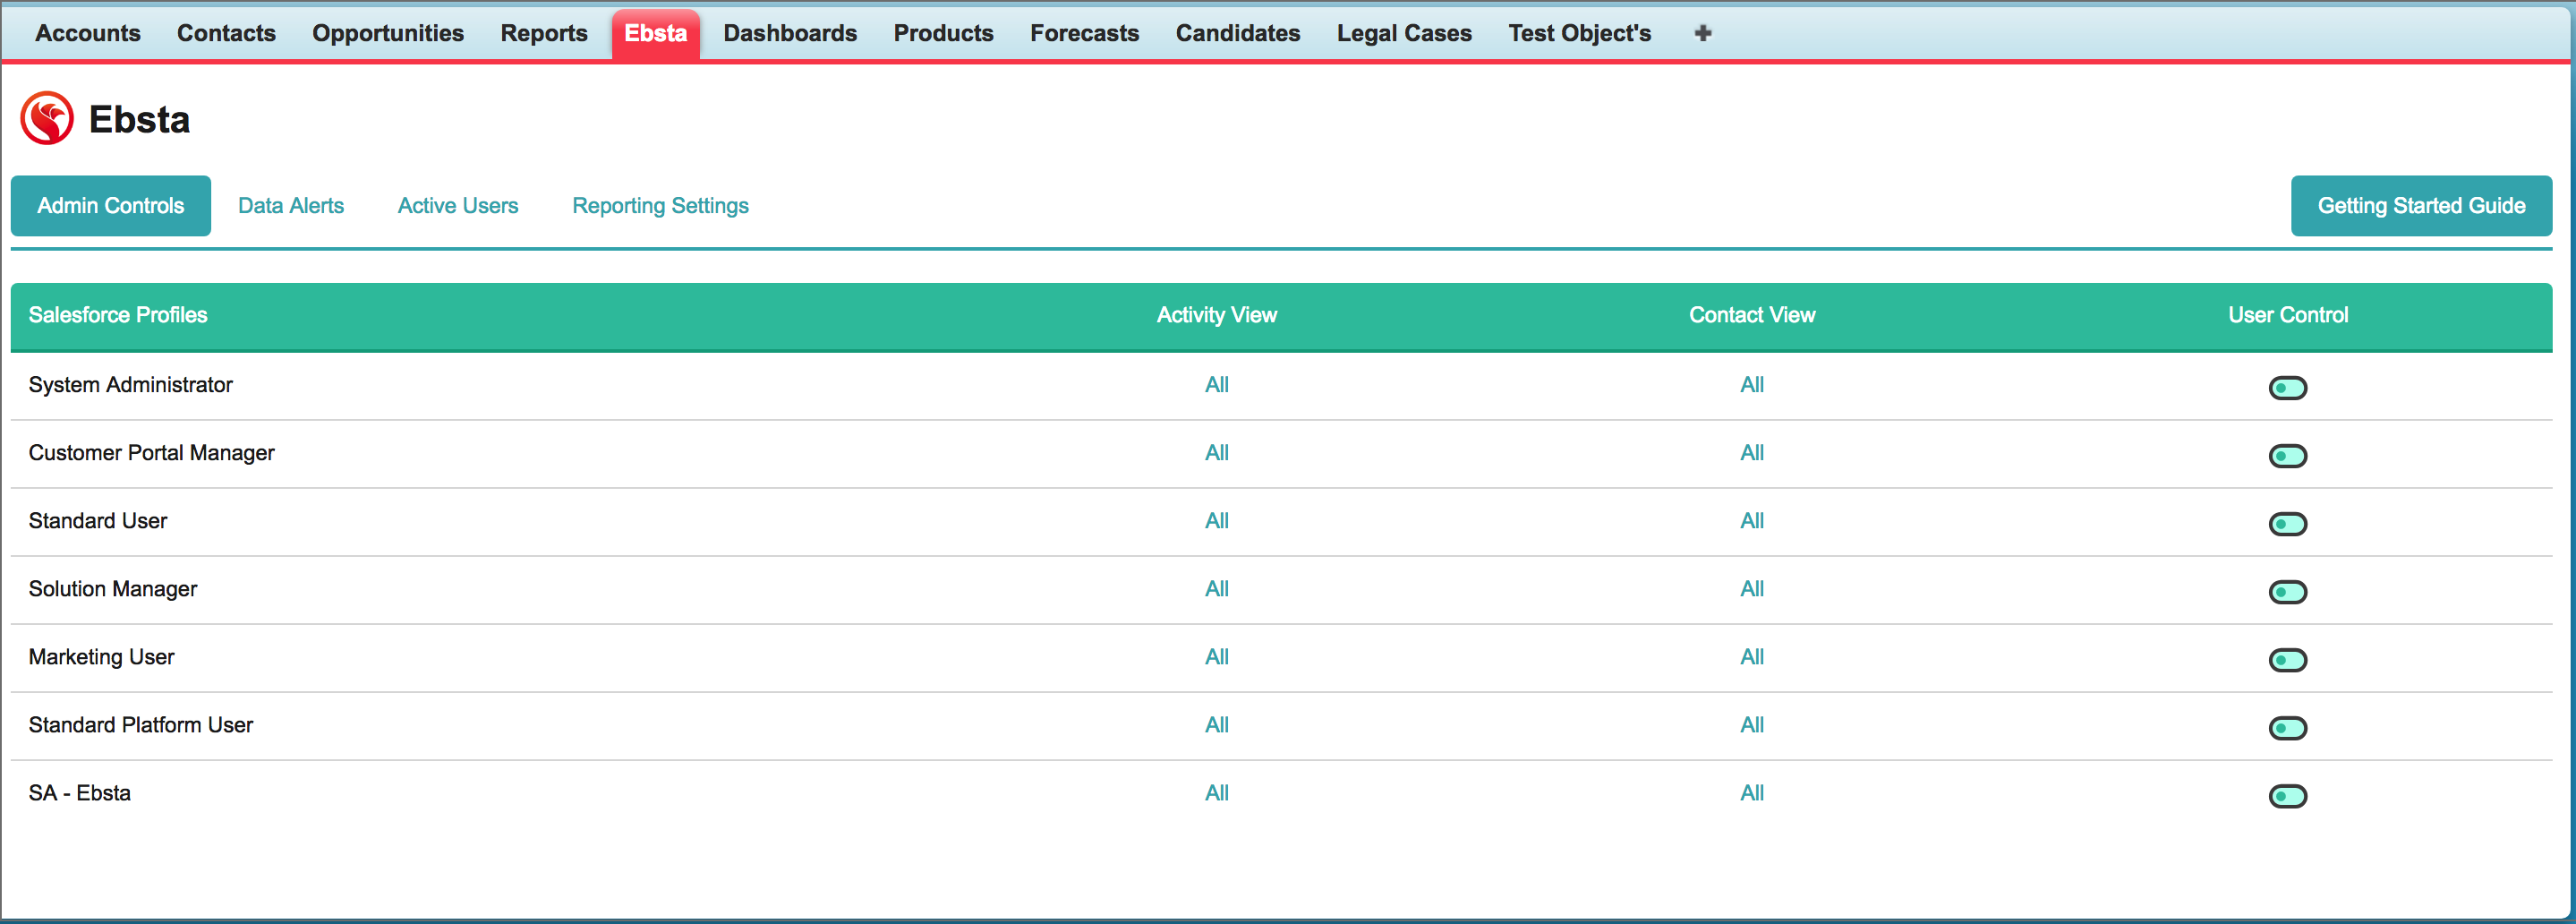Toggle User Control for SA - Ebsta

(2287, 796)
